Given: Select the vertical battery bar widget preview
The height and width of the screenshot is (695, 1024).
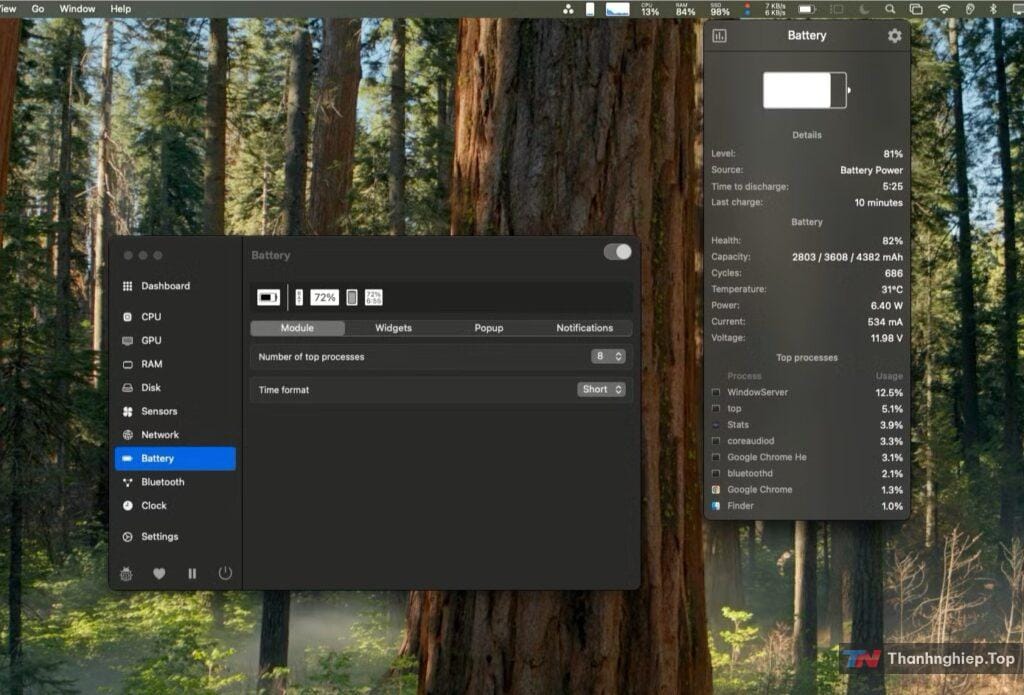Looking at the screenshot, I should click(x=351, y=298).
